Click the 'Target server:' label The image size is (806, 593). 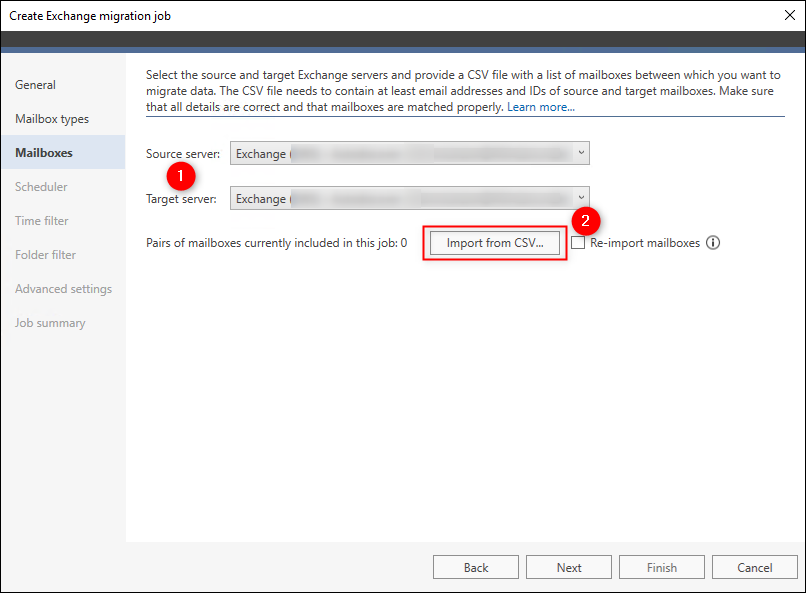181,199
